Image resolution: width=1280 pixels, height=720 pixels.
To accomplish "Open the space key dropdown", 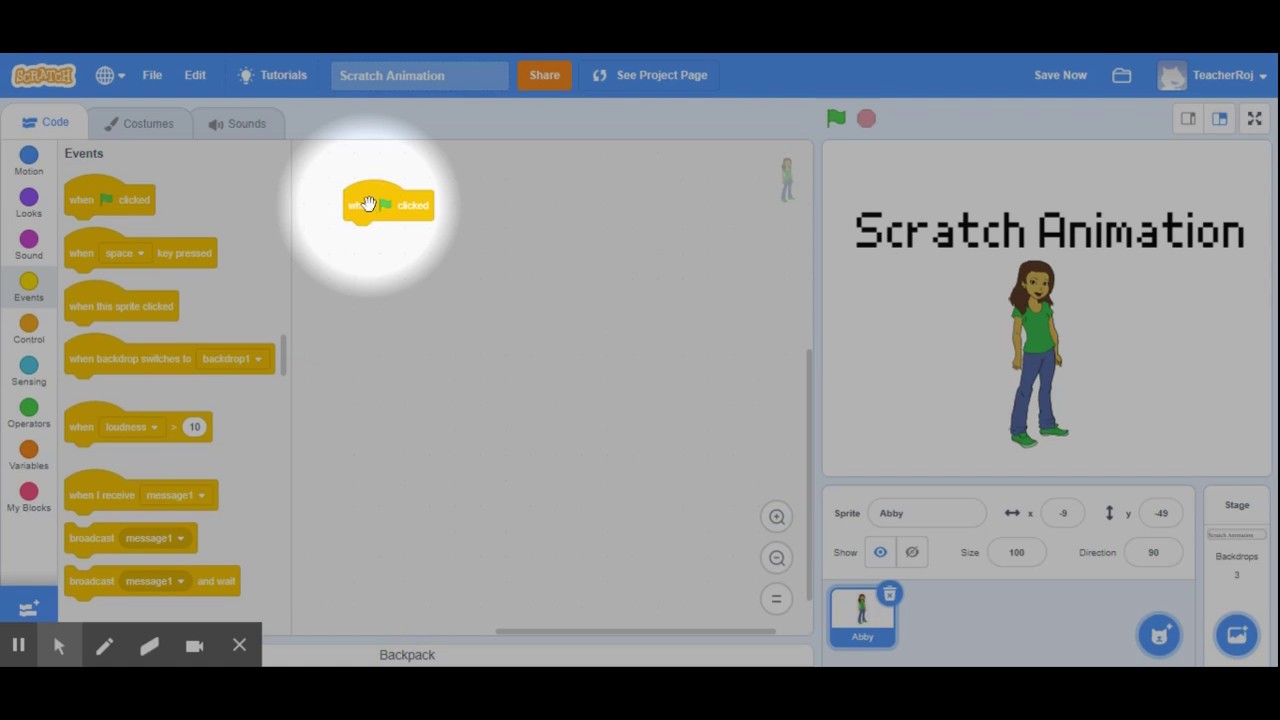I will click(126, 253).
